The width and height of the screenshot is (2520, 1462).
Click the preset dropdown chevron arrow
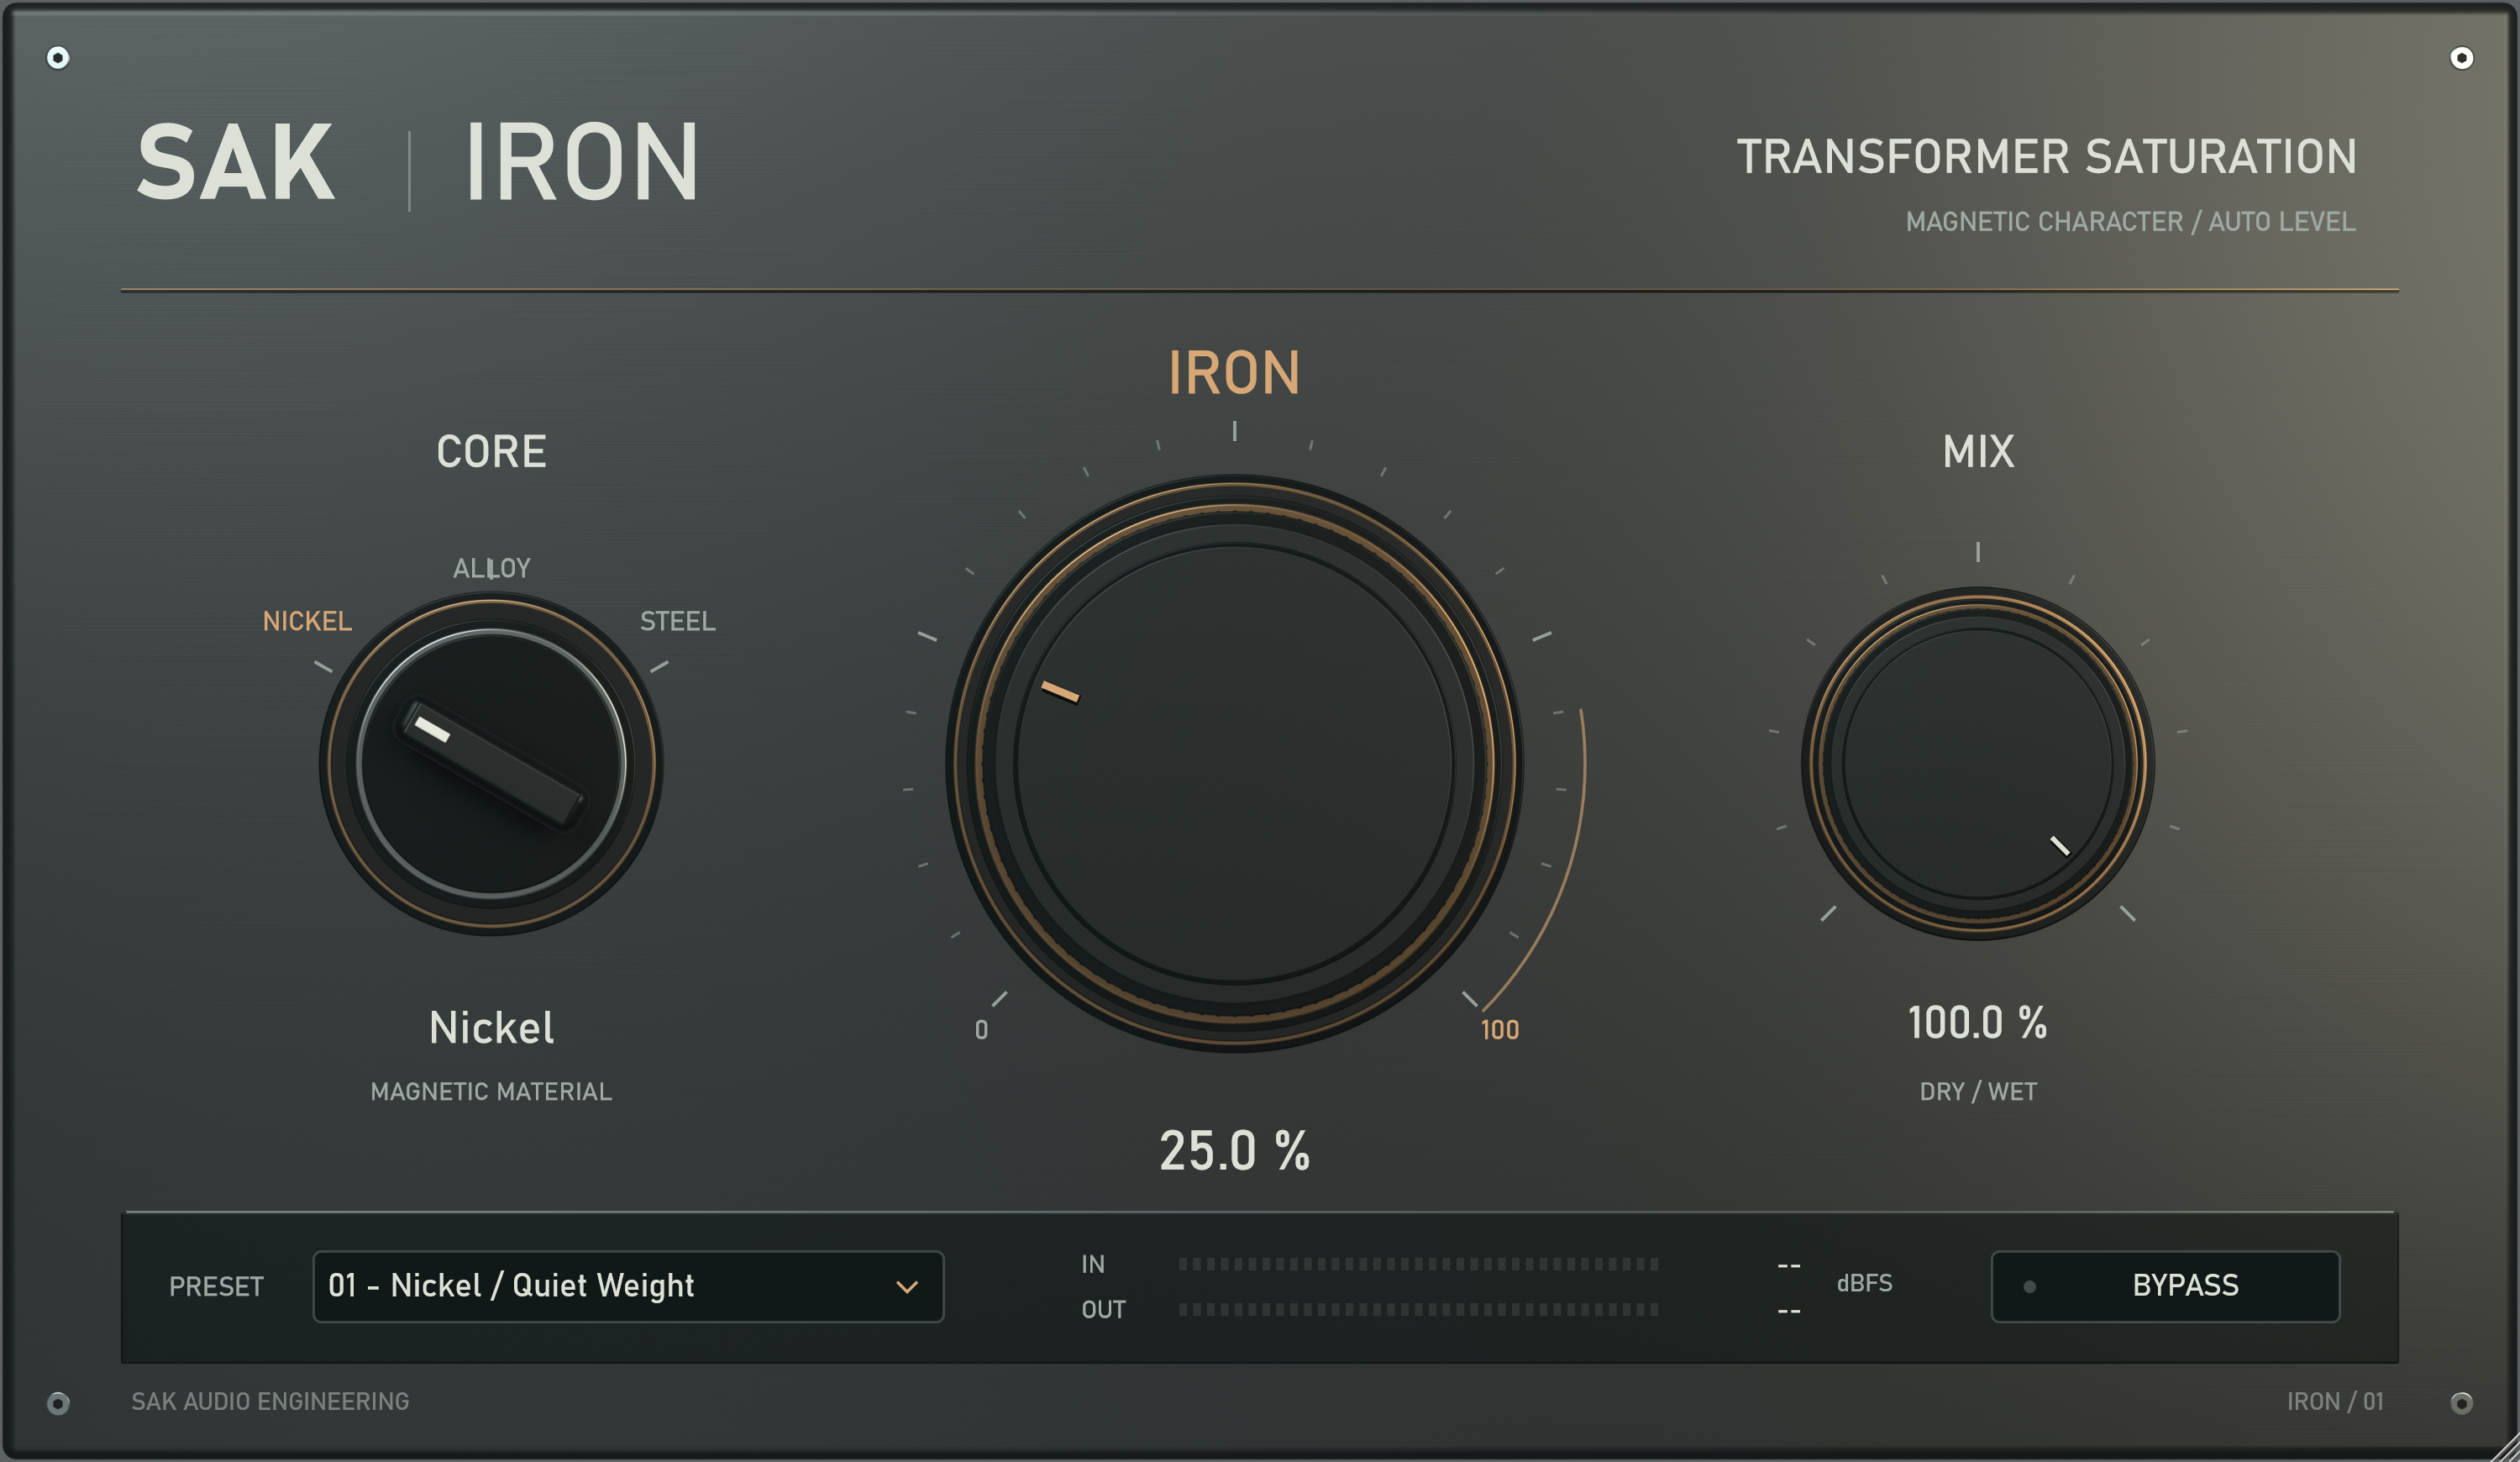pyautogui.click(x=907, y=1287)
